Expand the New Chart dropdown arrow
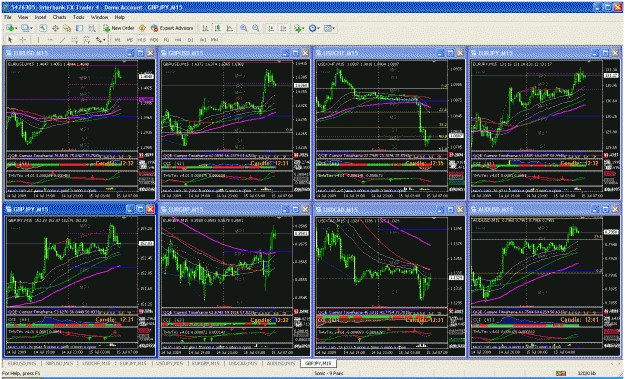 click(16, 28)
